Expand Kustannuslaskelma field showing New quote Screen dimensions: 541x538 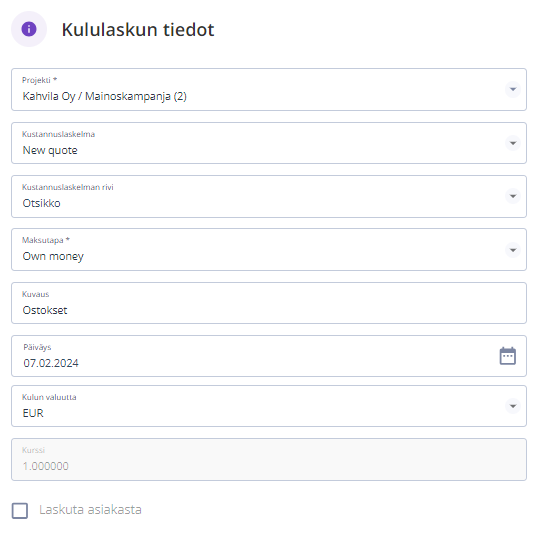point(269,143)
